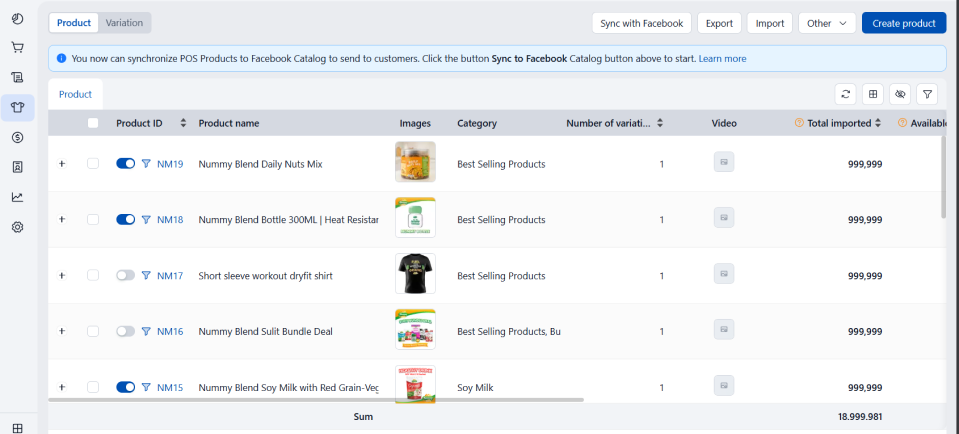Enable the toggle for product NM17
Image resolution: width=959 pixels, height=434 pixels.
coord(126,276)
